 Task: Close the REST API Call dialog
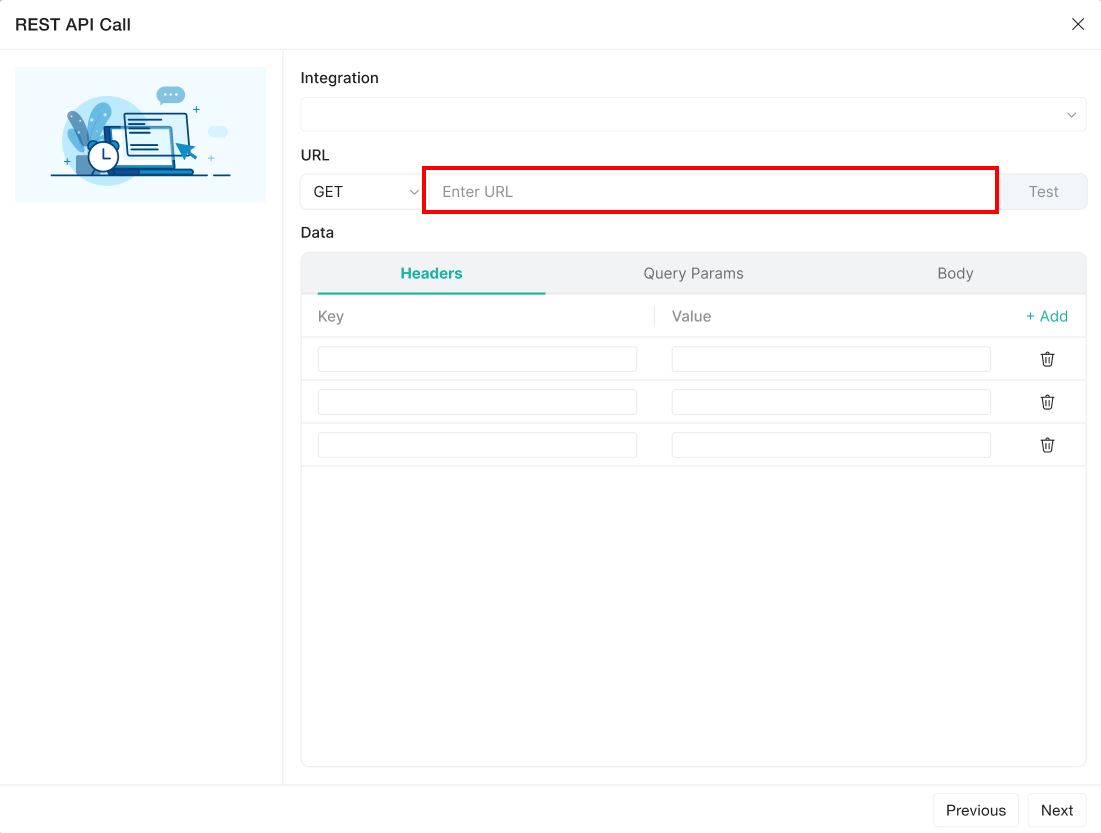click(1078, 24)
